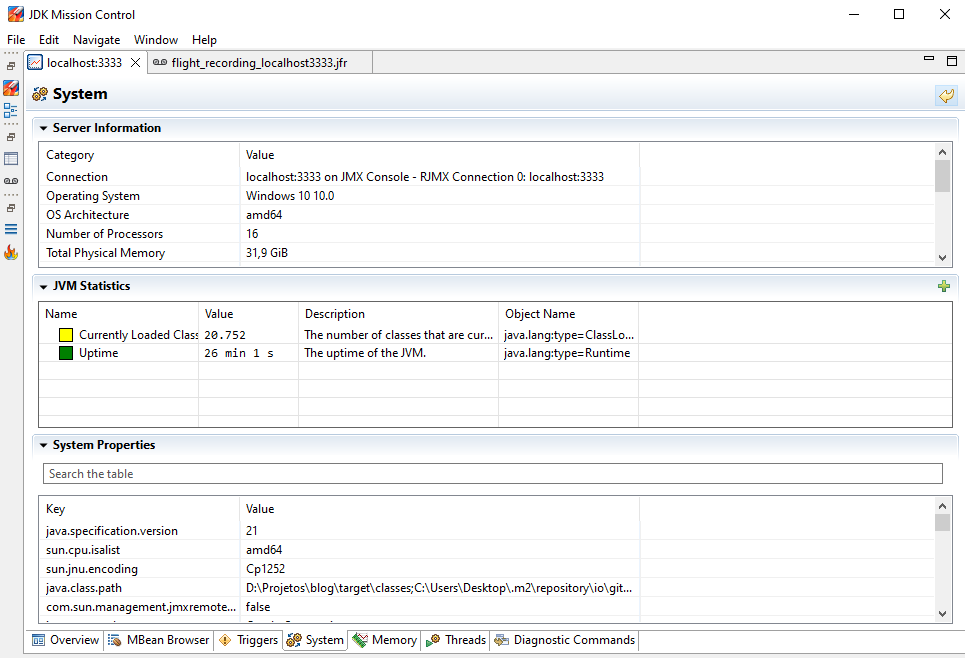This screenshot has width=965, height=658.
Task: Open the Navigate menu
Action: (x=97, y=40)
